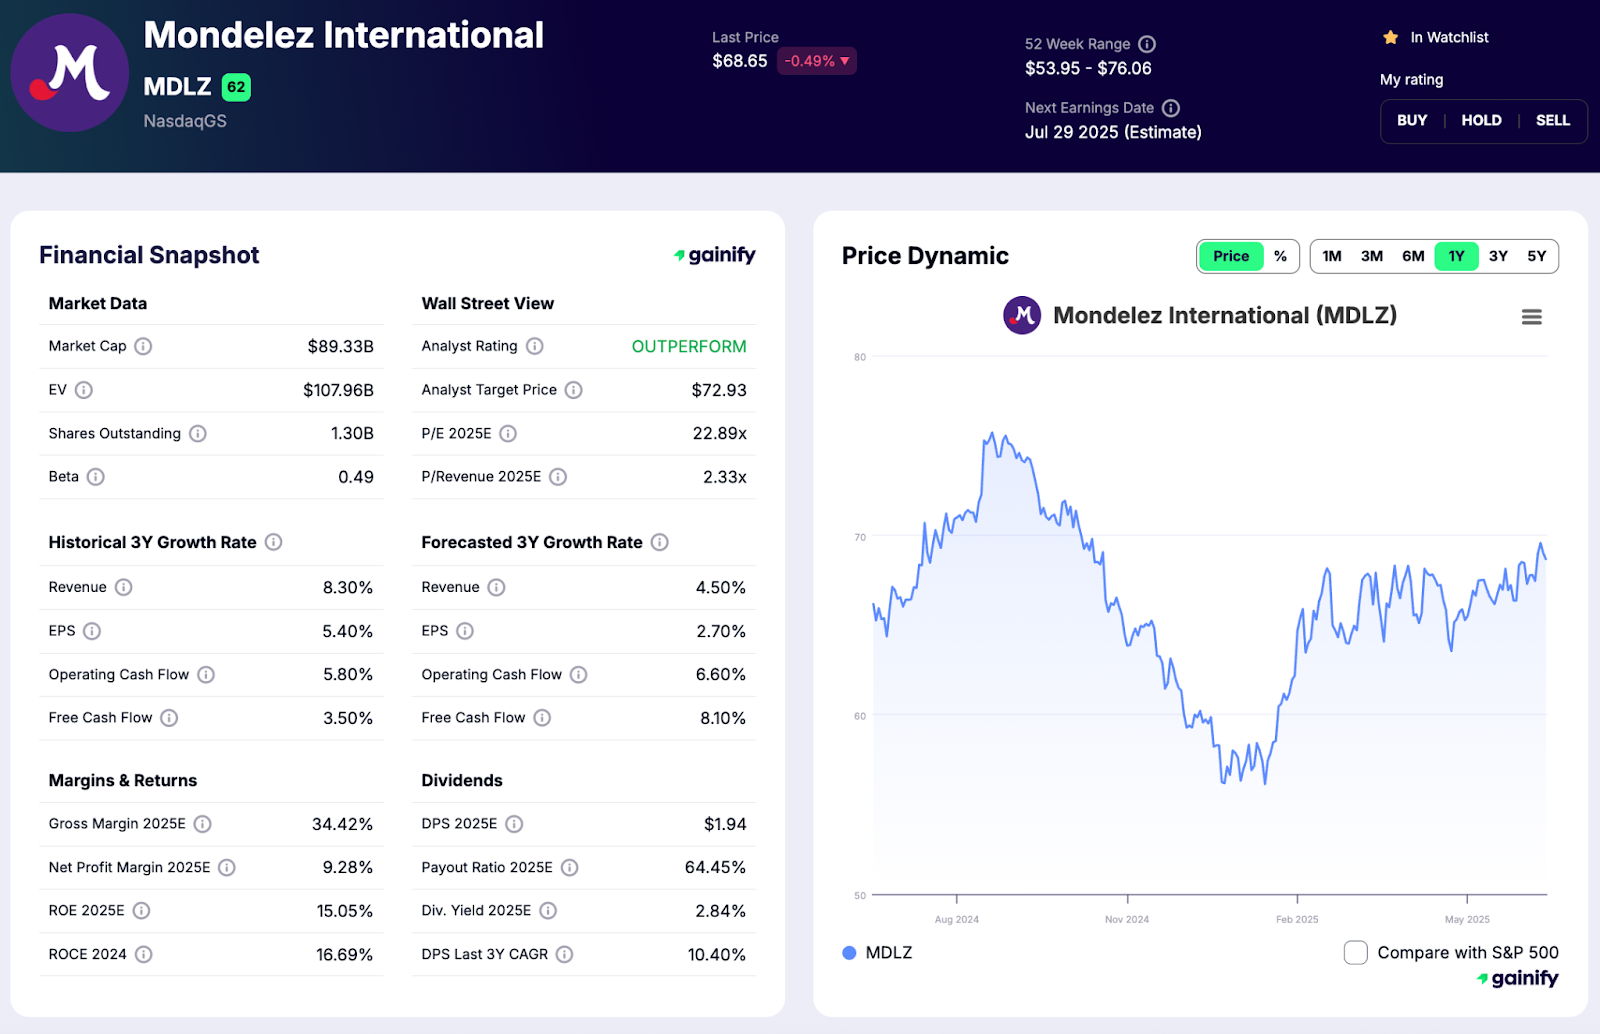Select the 6M time range
Image resolution: width=1600 pixels, height=1034 pixels.
pos(1413,256)
